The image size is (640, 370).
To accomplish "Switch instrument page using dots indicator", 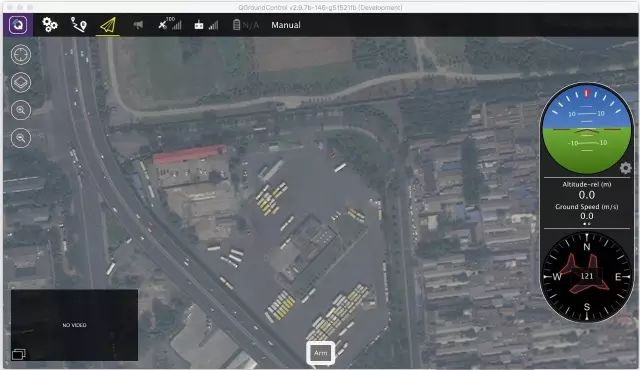I will (587, 224).
